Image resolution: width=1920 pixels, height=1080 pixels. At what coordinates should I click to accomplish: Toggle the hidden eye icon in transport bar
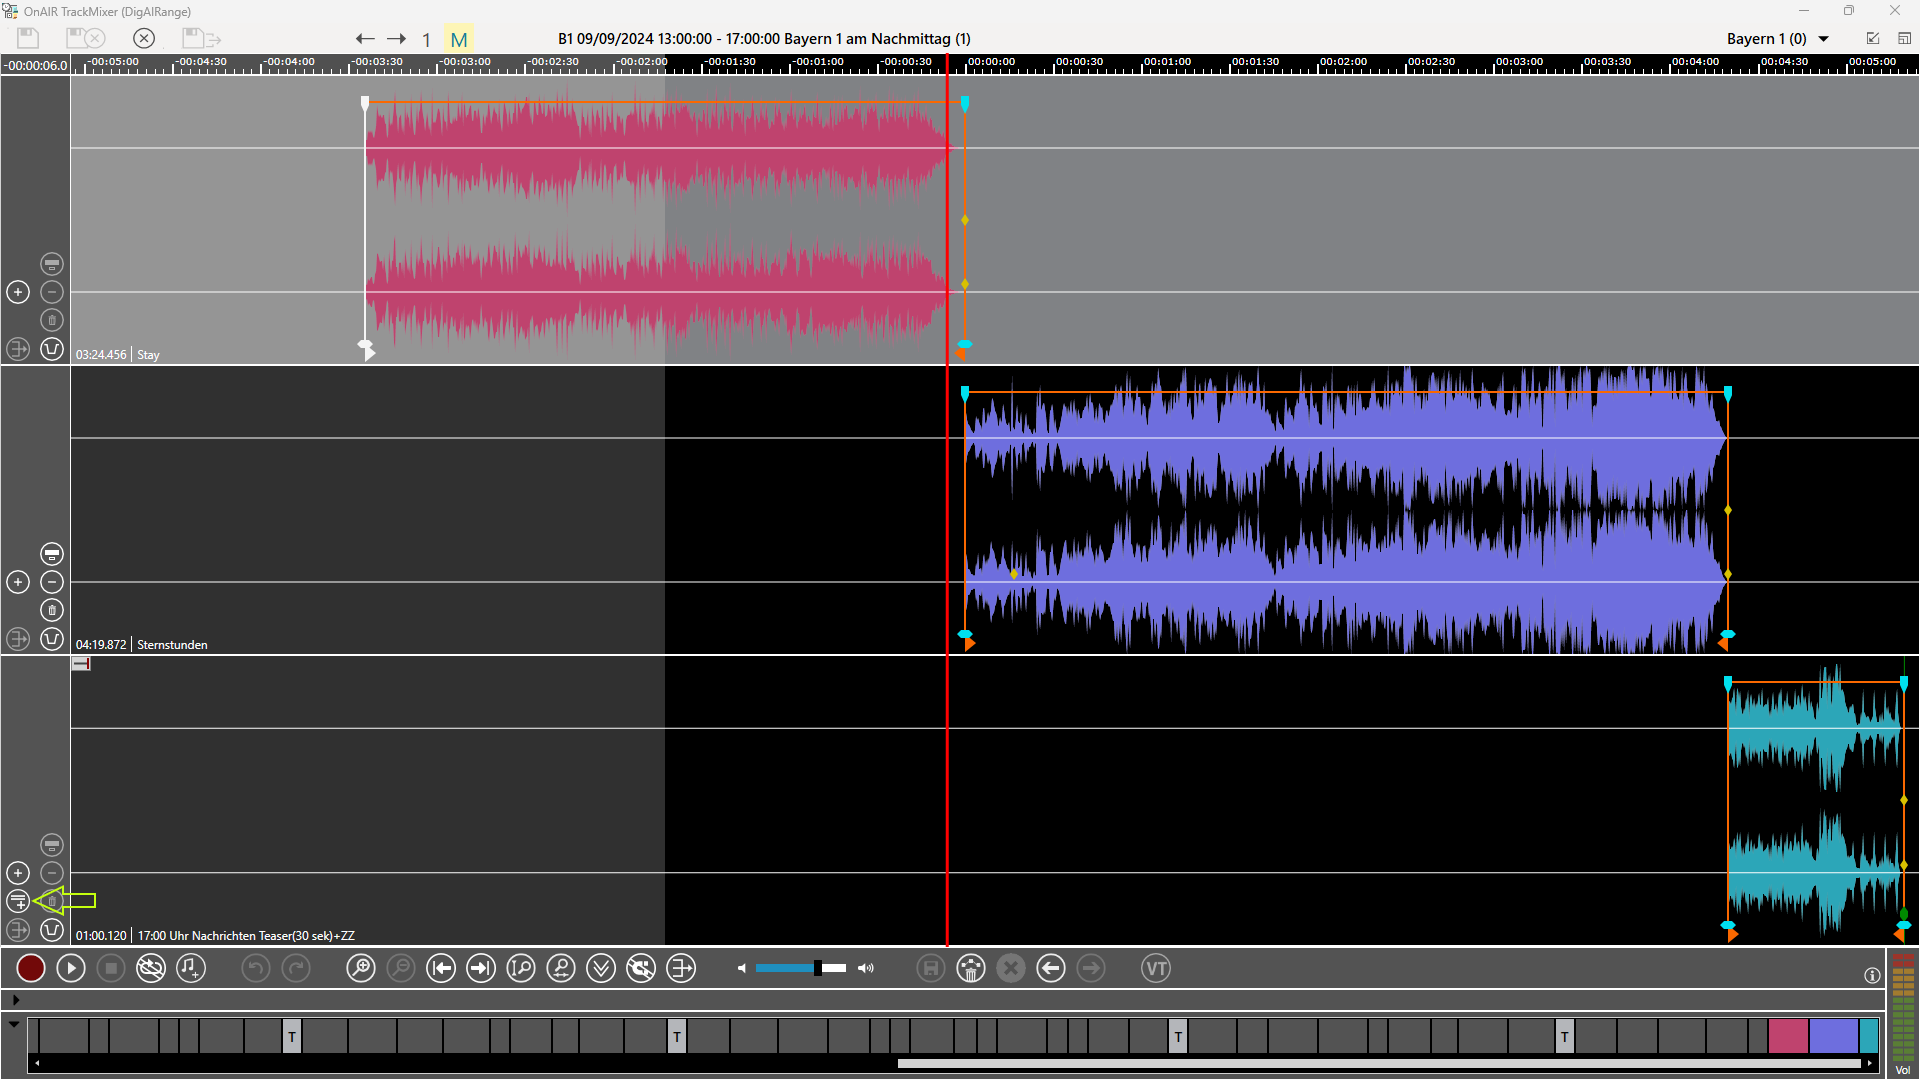pos(150,968)
